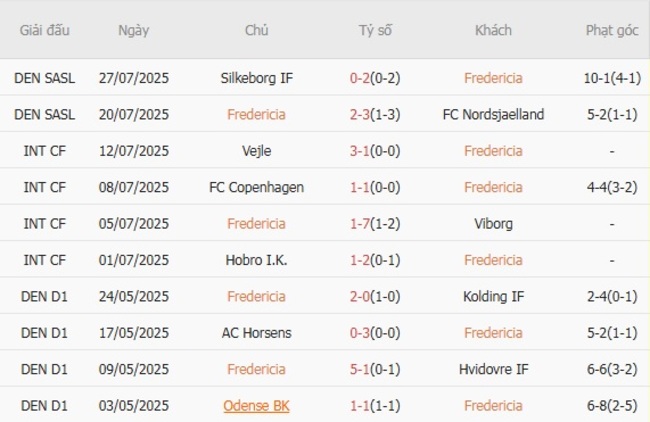The image size is (650, 422).
Task: Click the Hvidovre IF team name
Action: click(x=493, y=369)
